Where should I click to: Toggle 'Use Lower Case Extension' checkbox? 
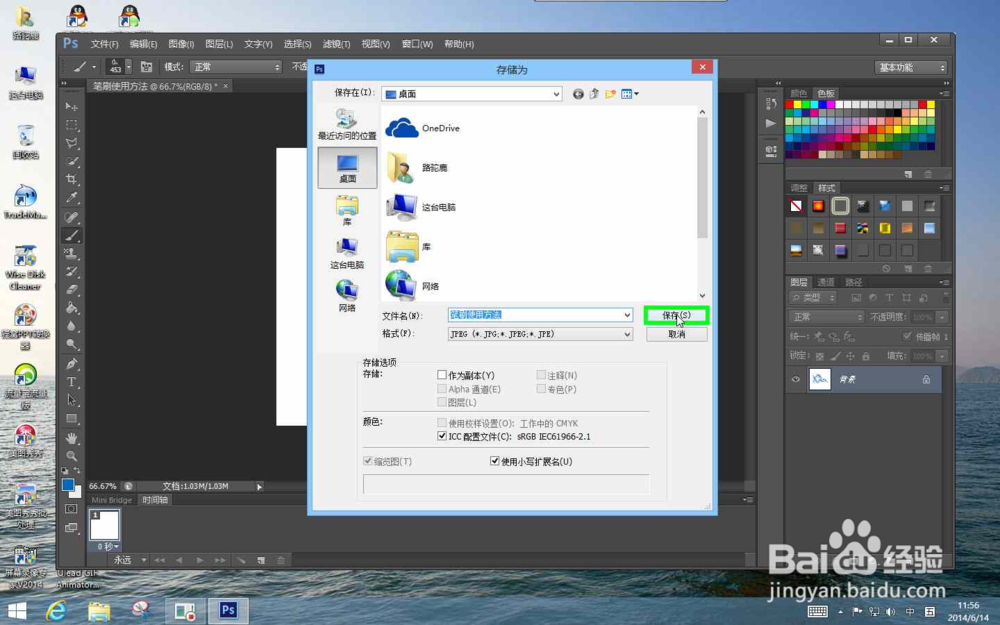tap(494, 461)
